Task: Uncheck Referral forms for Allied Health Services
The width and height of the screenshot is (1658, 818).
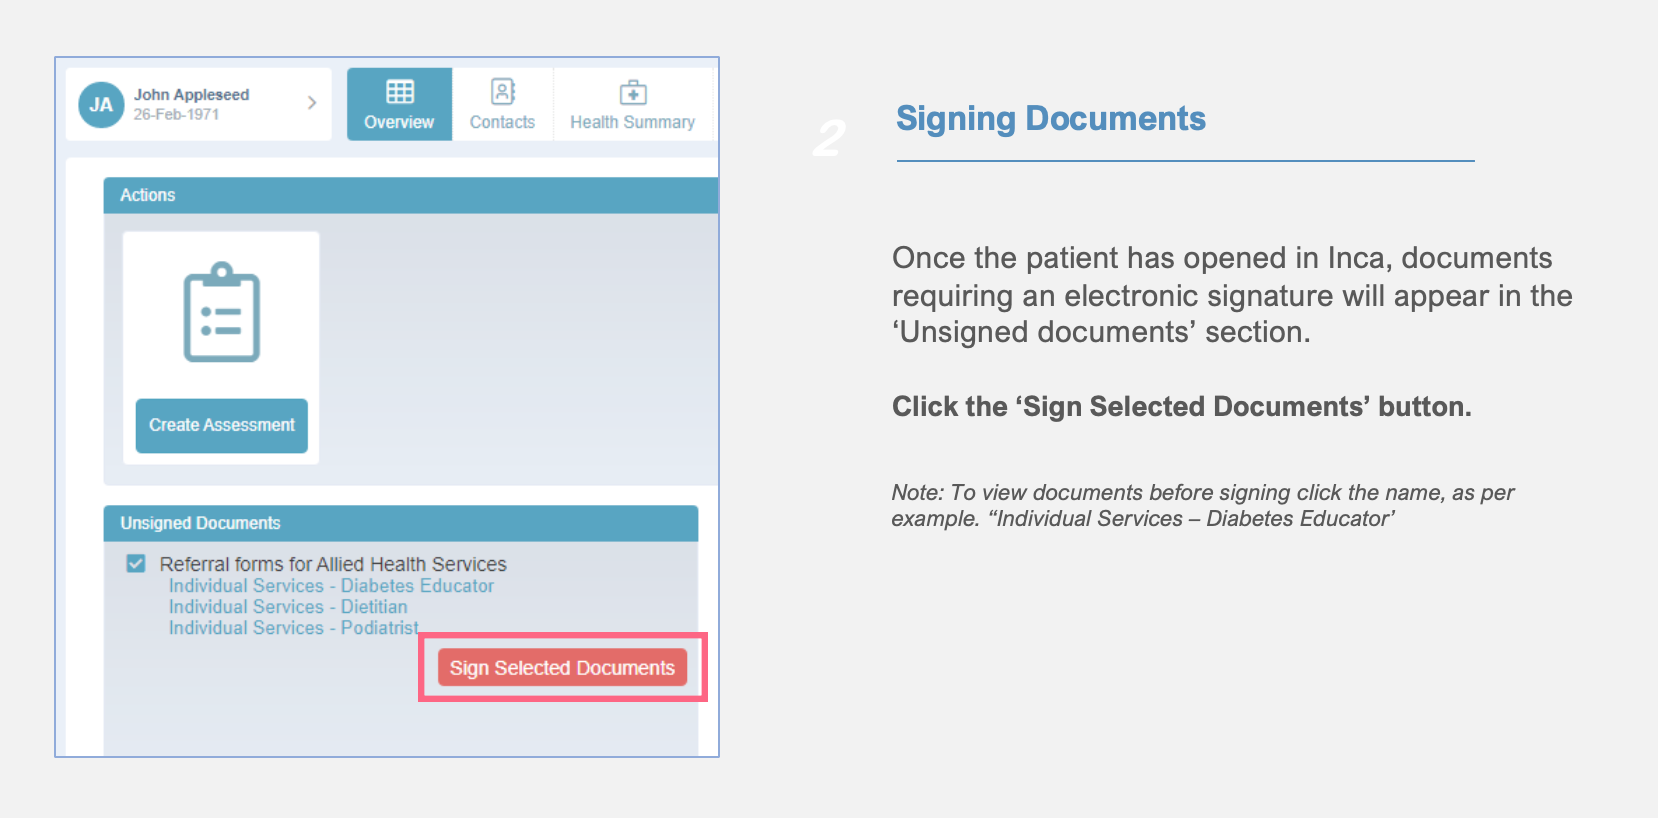Action: 136,564
